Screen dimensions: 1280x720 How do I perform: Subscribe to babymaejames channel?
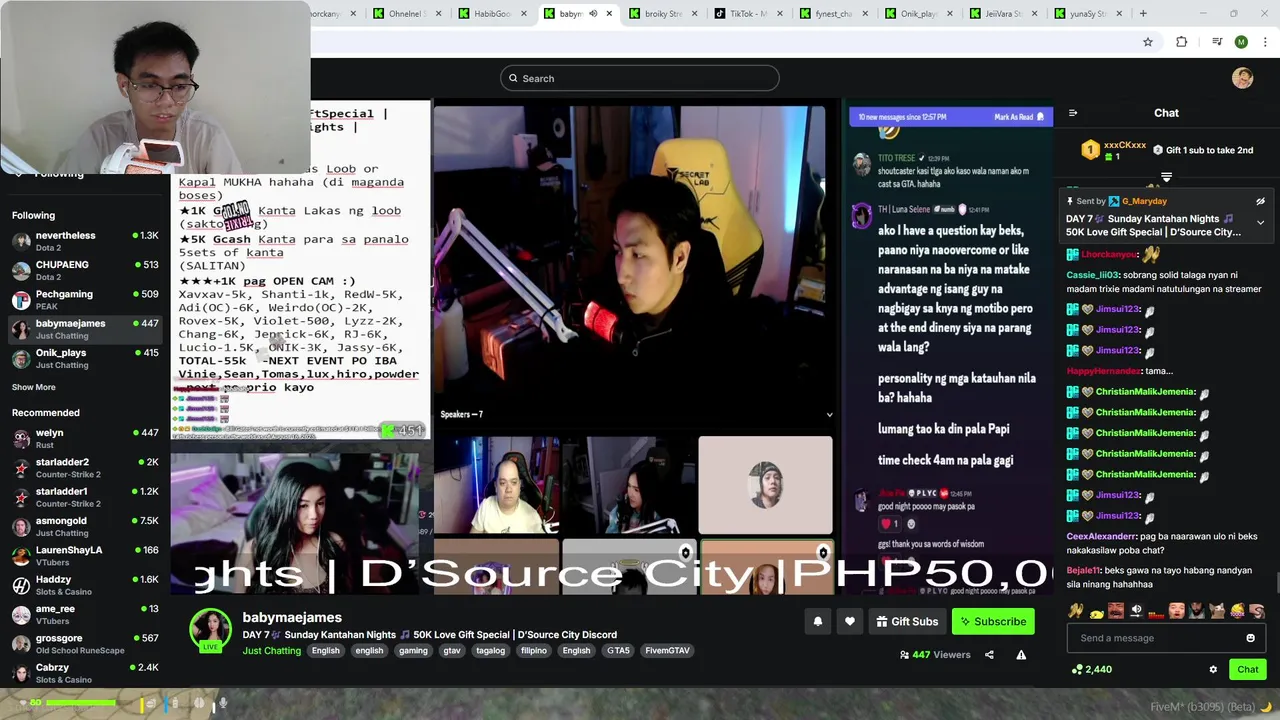pyautogui.click(x=993, y=622)
